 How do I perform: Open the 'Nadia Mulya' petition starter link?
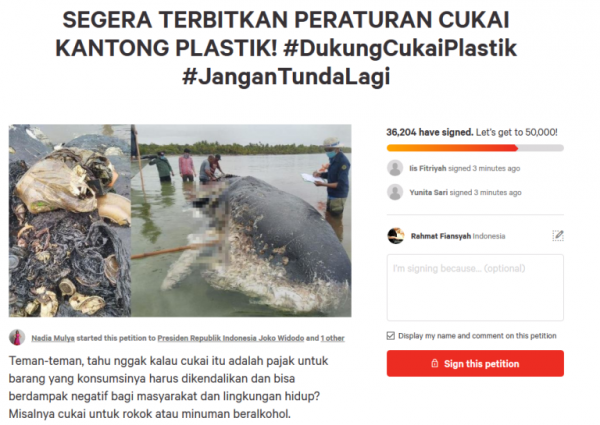[53, 338]
